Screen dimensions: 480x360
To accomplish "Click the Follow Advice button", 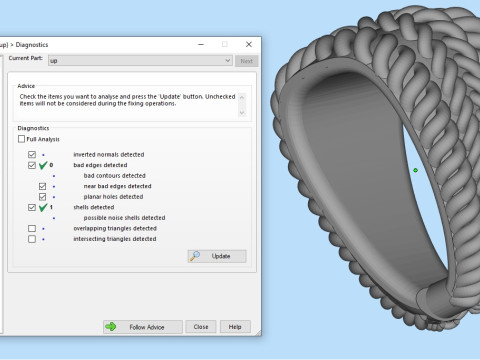I will tap(143, 327).
